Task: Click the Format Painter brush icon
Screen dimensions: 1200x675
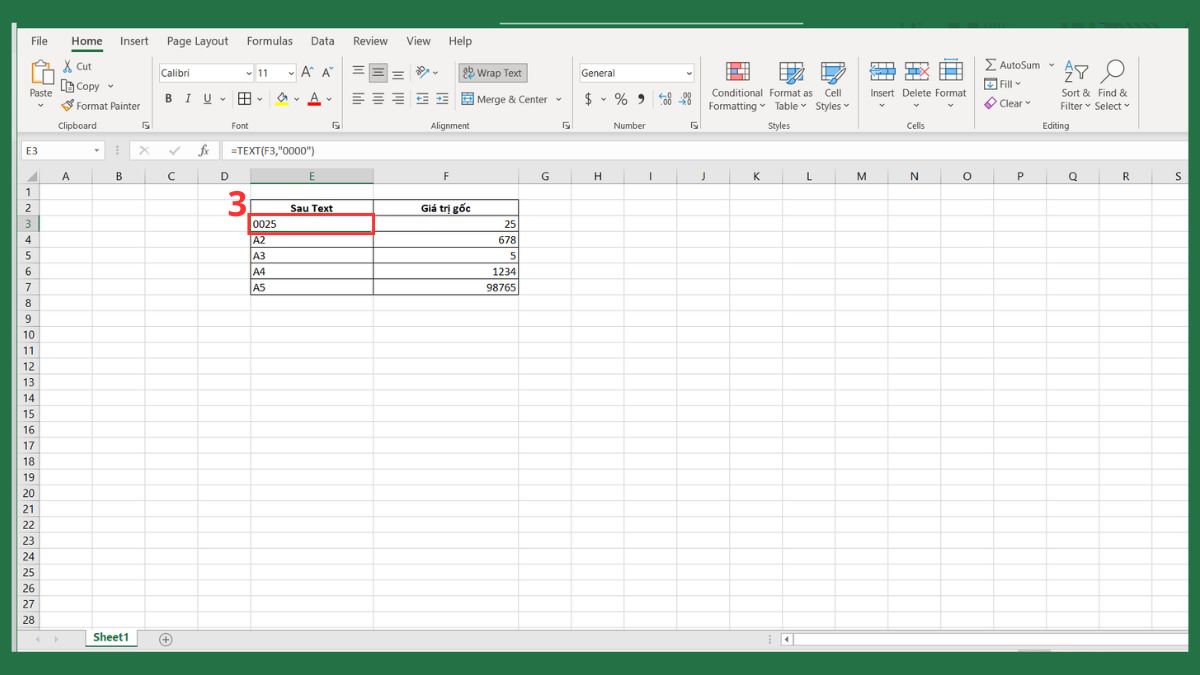Action: coord(68,106)
